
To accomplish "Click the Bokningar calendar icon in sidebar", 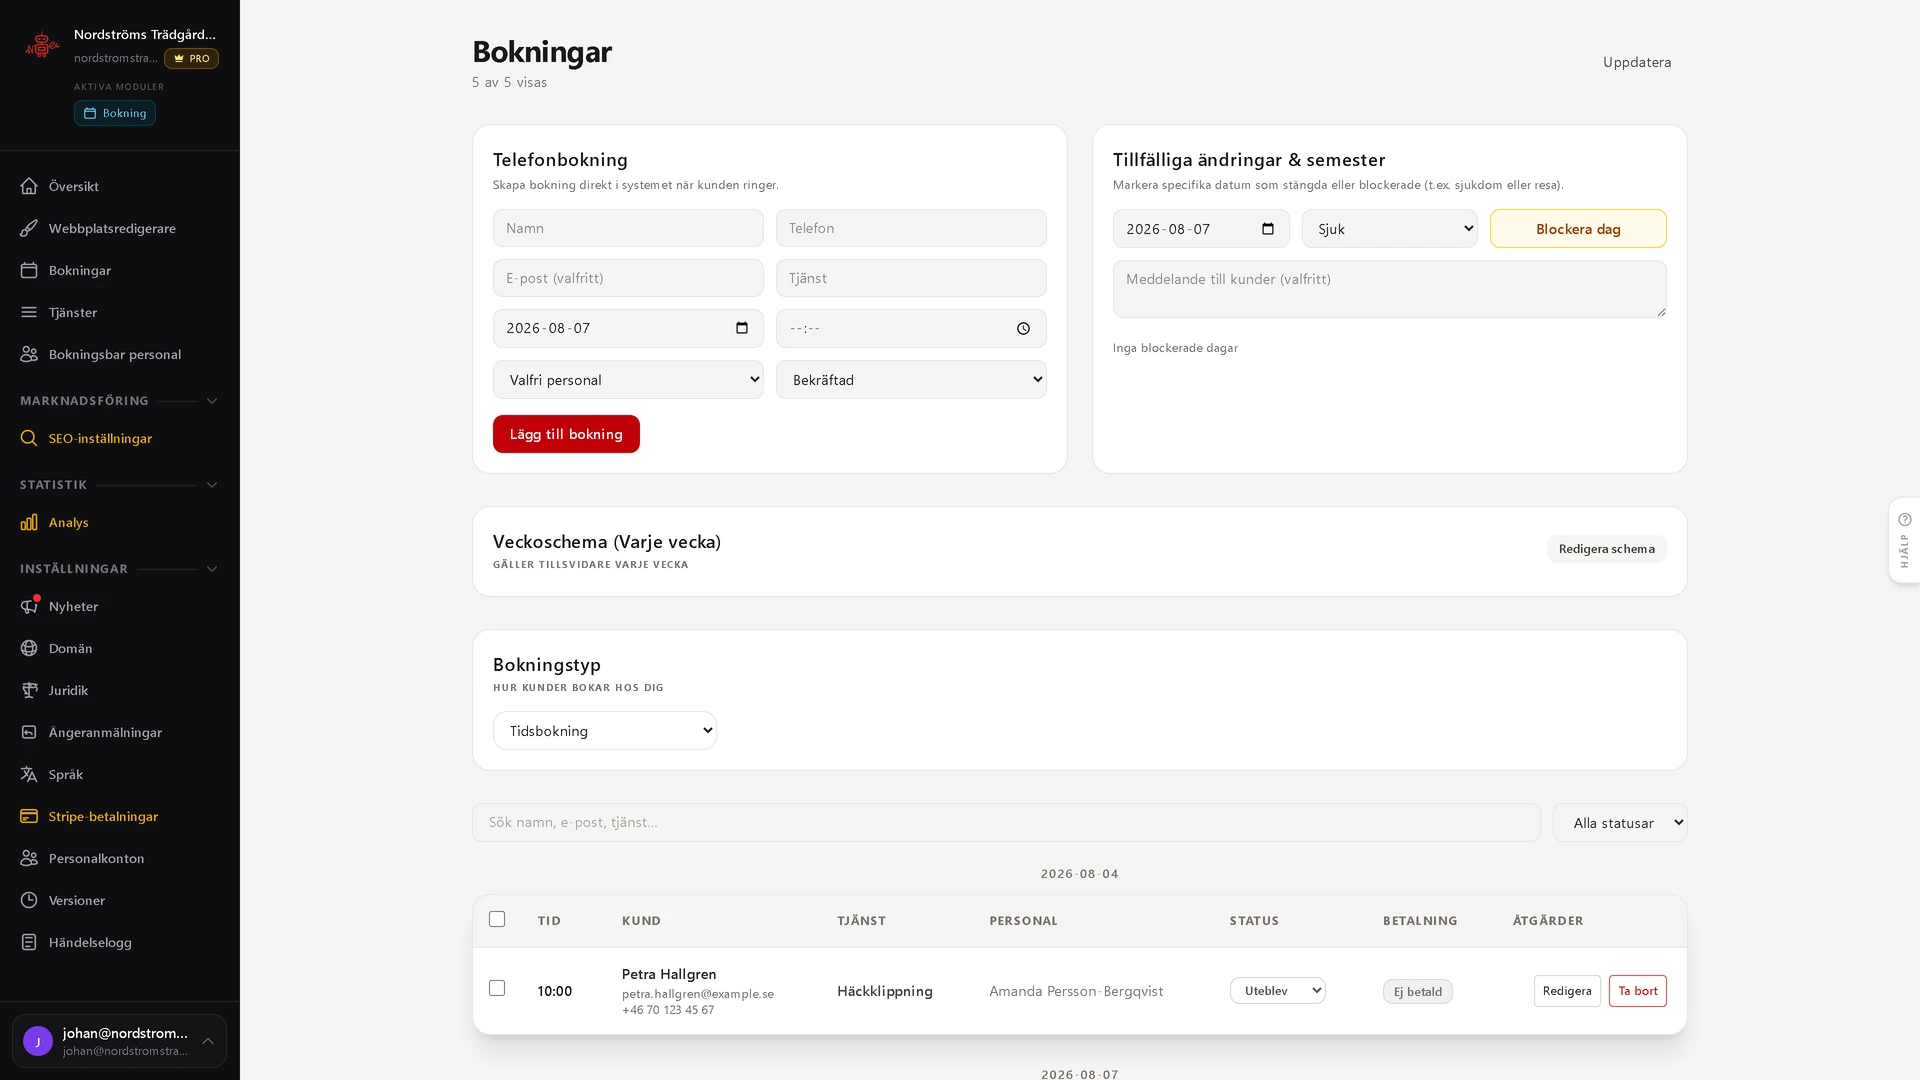I will coord(29,270).
